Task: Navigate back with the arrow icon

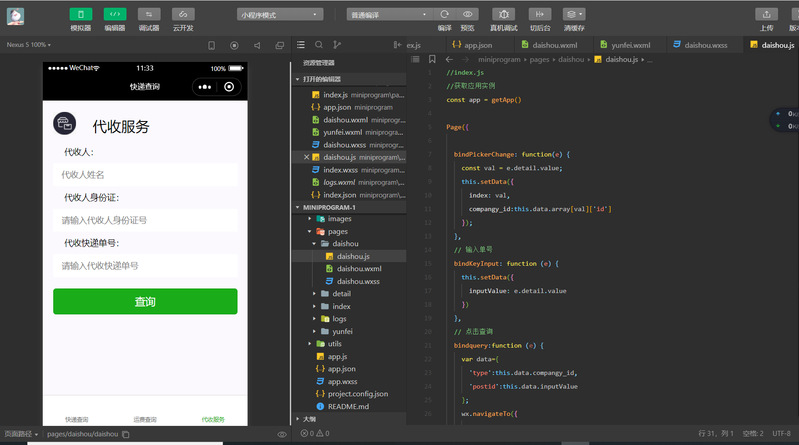Action: 449,59
